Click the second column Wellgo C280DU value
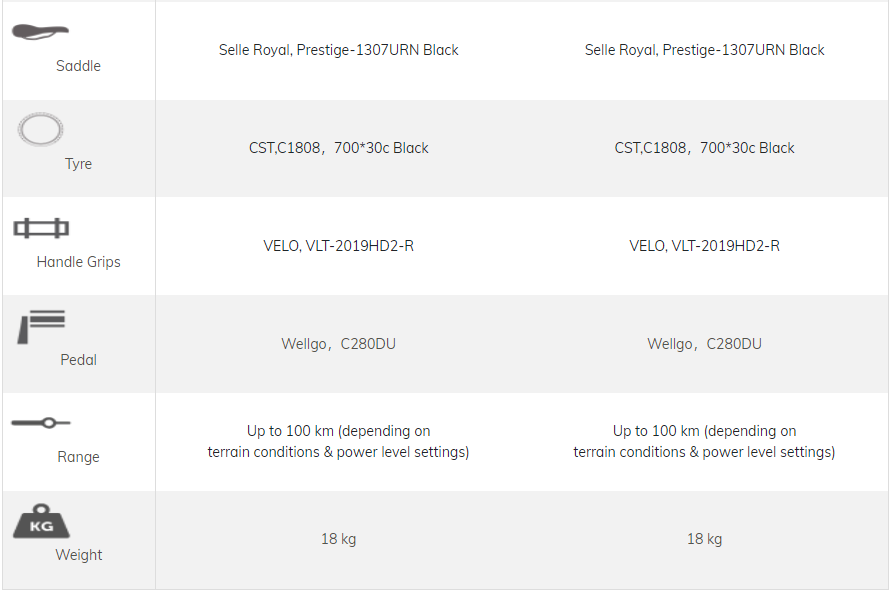Viewport: 890px width, 593px height. [x=704, y=344]
